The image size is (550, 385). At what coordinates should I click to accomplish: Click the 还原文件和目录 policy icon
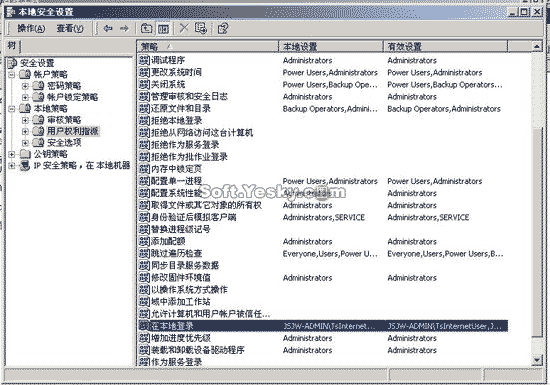145,108
